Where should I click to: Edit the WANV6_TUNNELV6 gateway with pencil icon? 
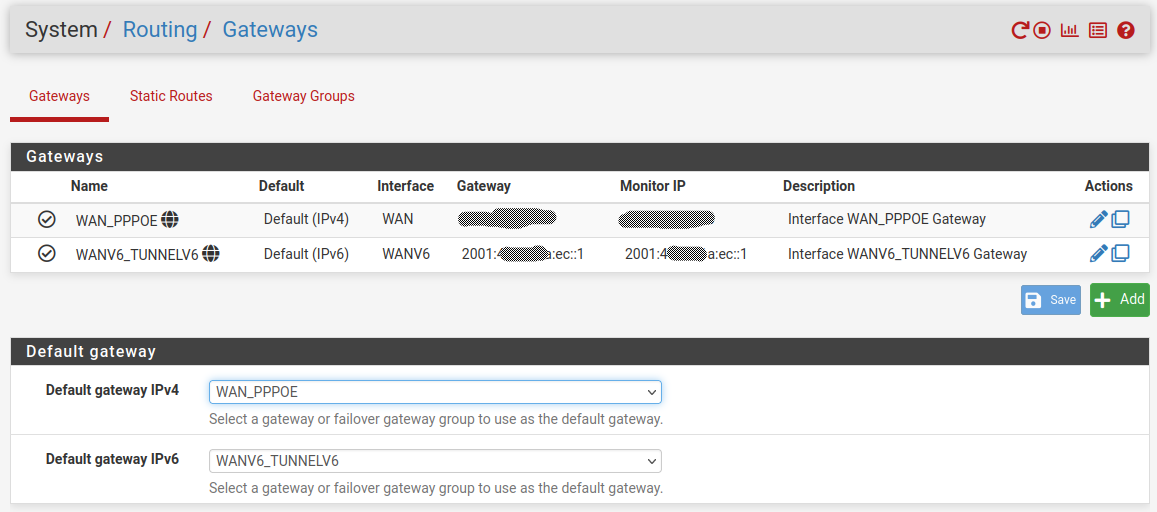click(1098, 254)
